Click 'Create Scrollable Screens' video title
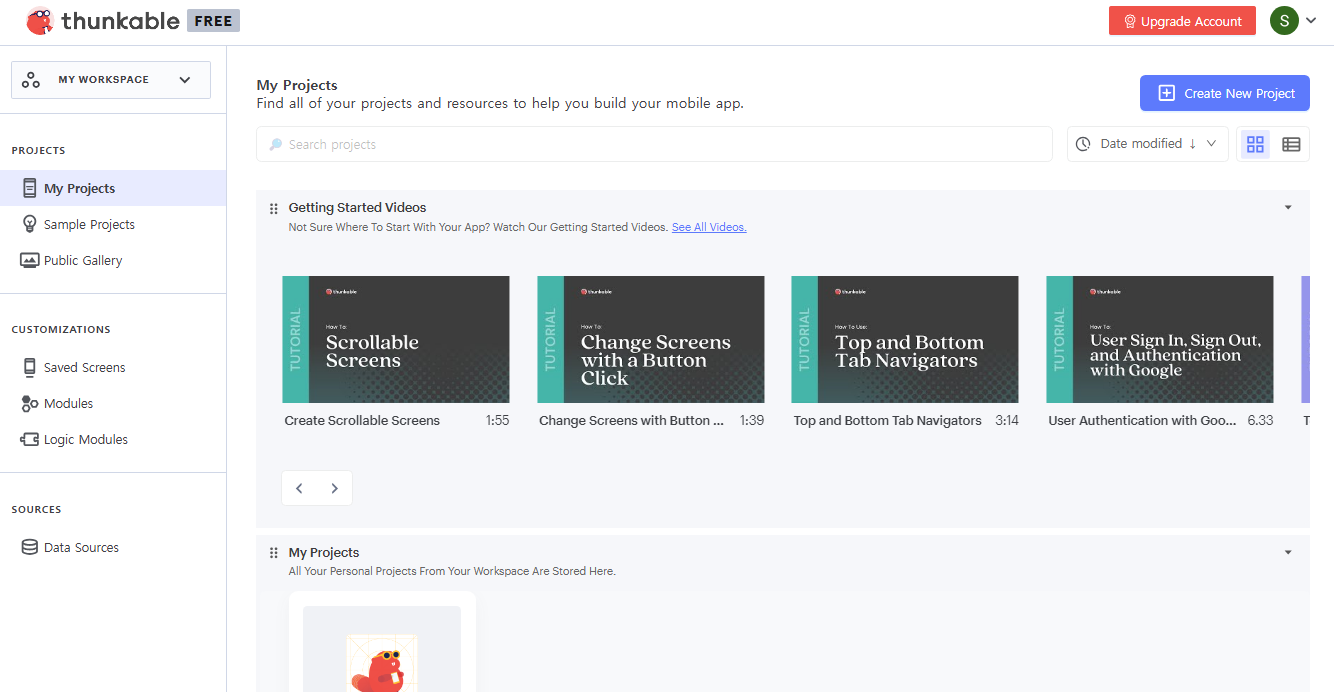This screenshot has height=692, width=1334. 362,421
